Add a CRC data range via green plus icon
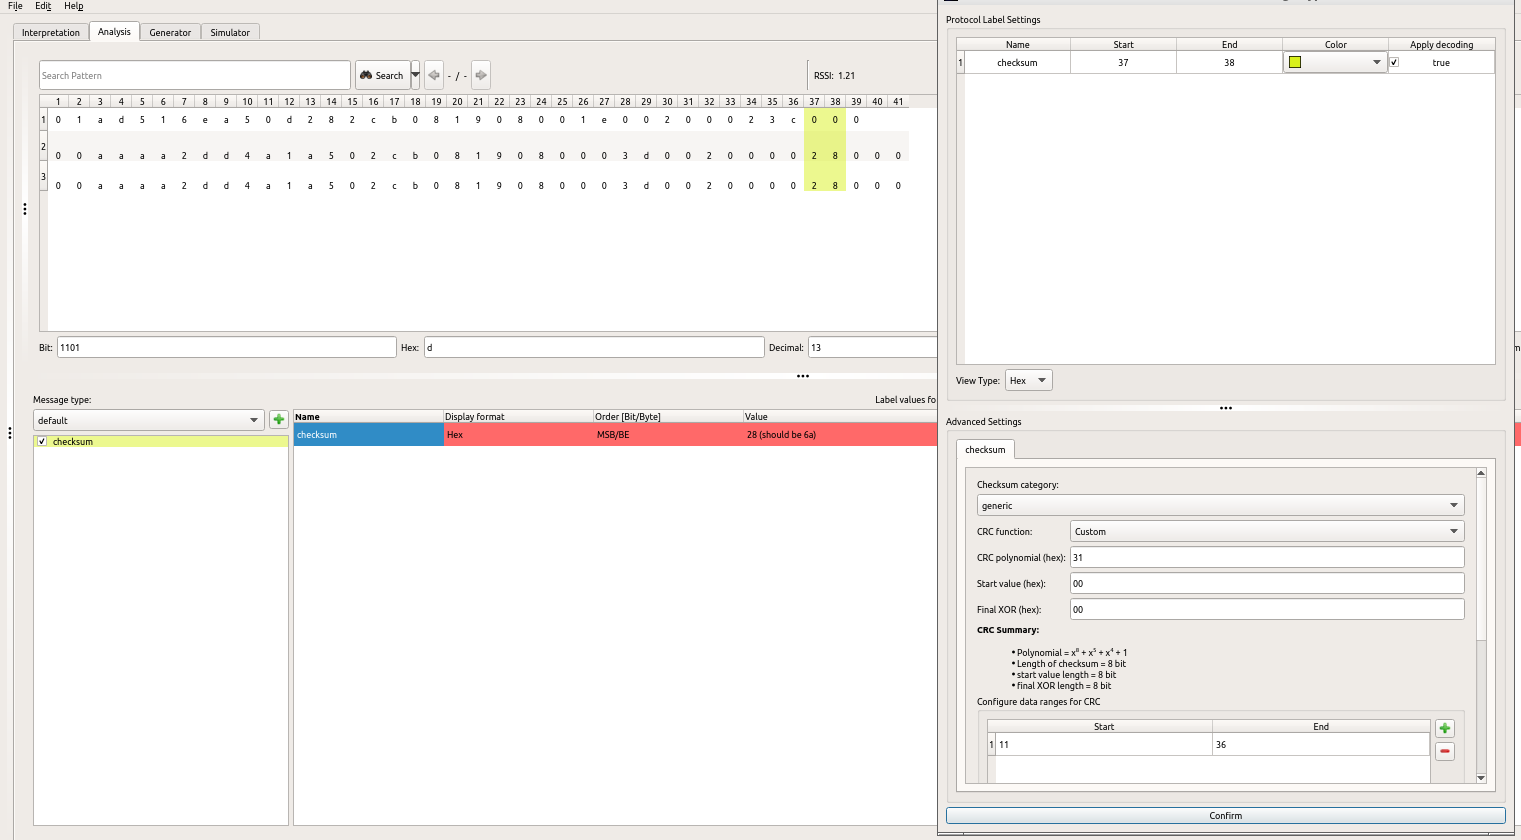The image size is (1521, 840). 1444,728
